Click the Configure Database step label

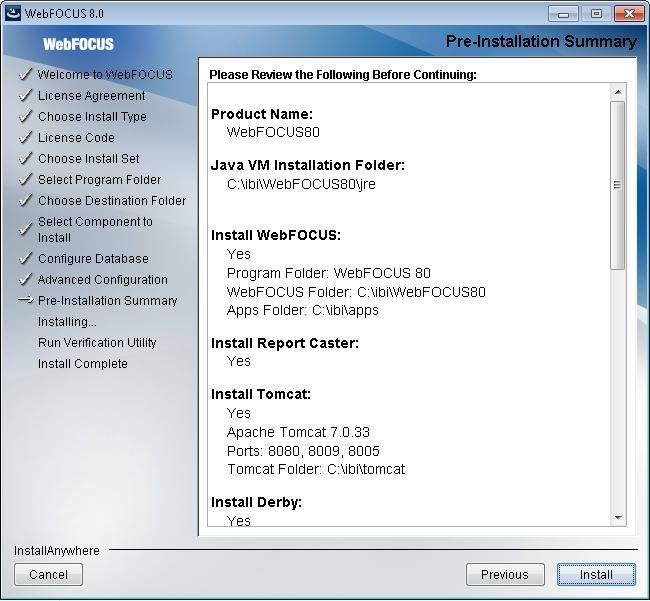(x=93, y=258)
